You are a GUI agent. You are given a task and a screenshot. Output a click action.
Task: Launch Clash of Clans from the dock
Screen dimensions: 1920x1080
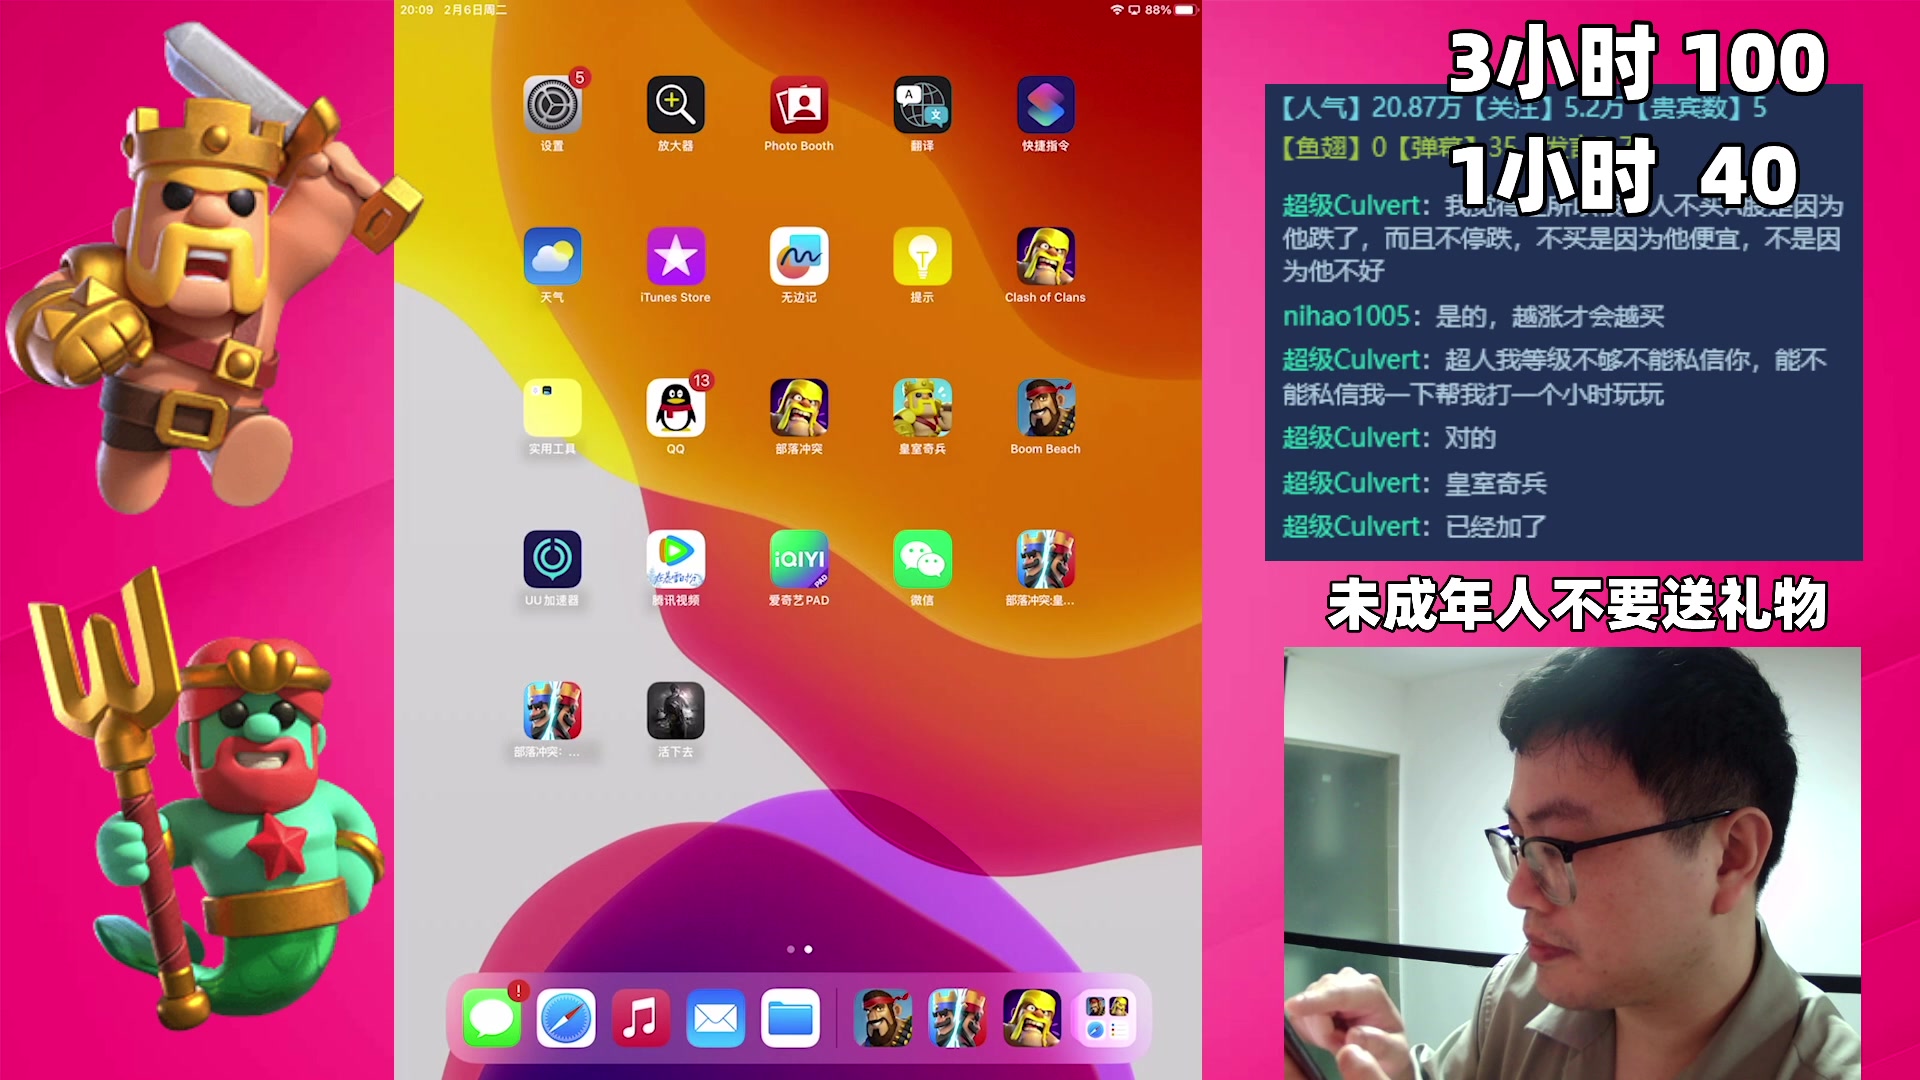click(x=1031, y=1019)
